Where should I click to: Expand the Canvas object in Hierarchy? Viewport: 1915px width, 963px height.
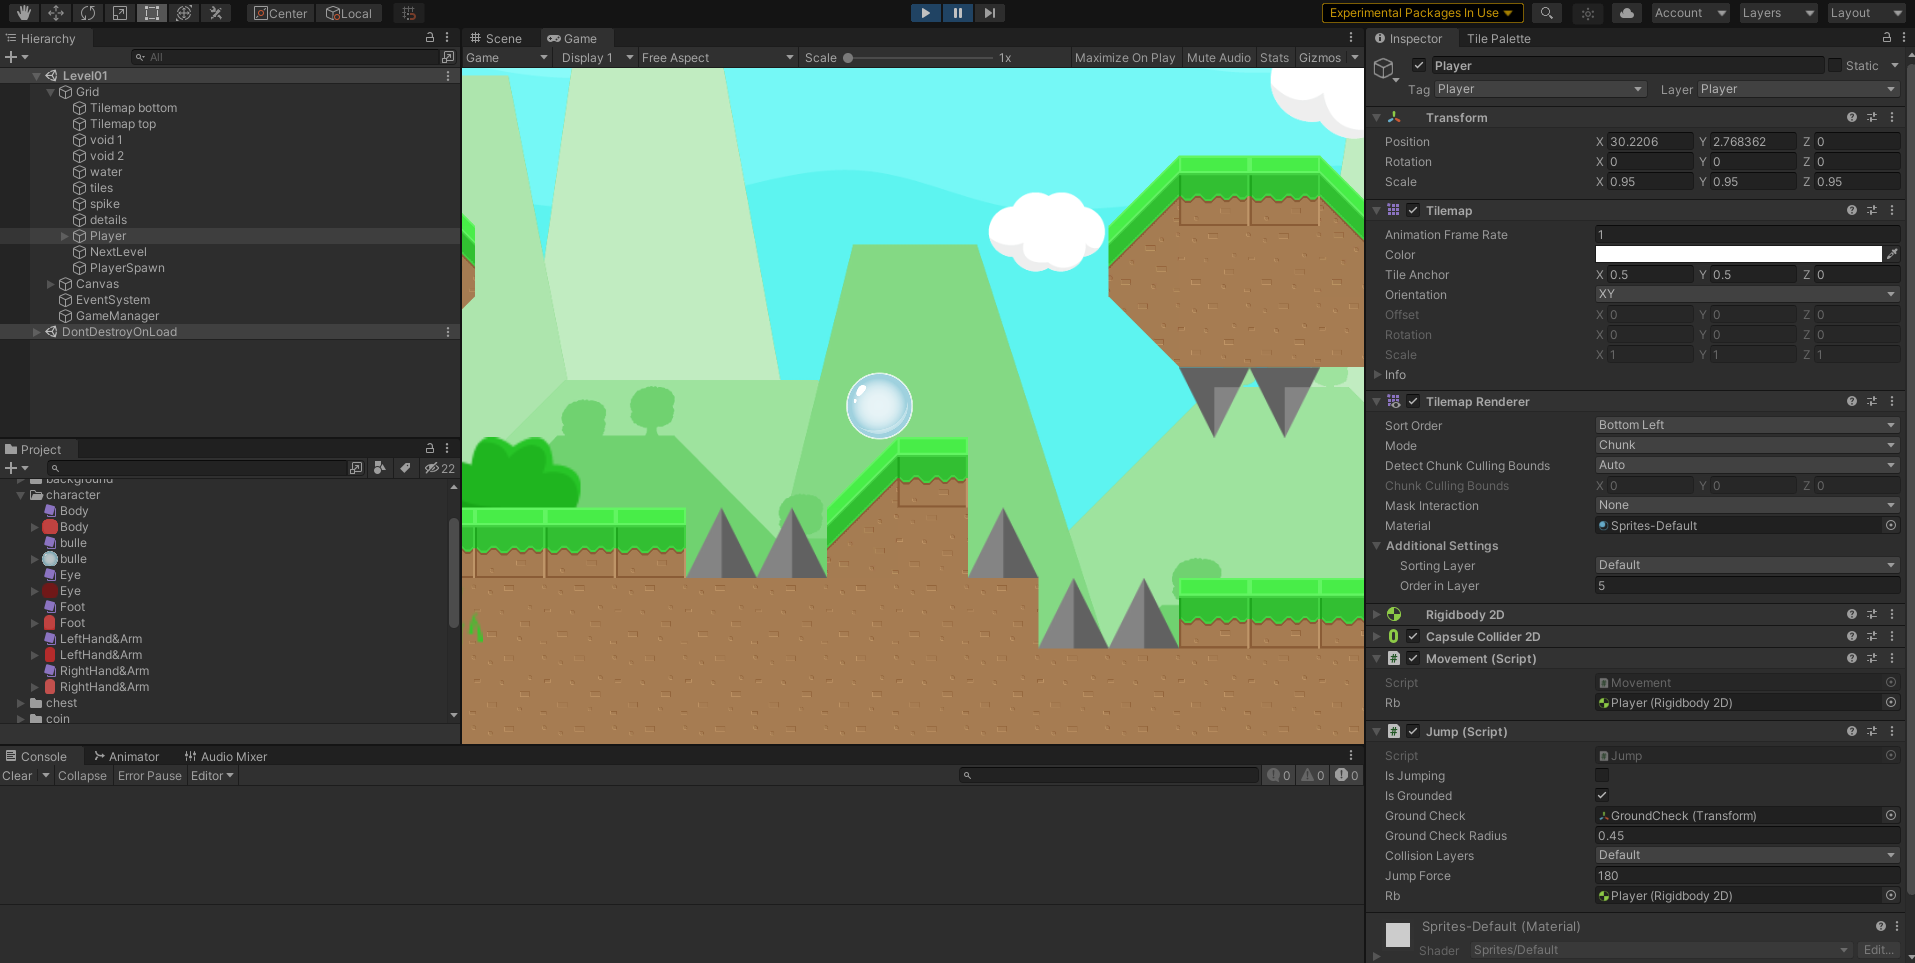[x=51, y=284]
